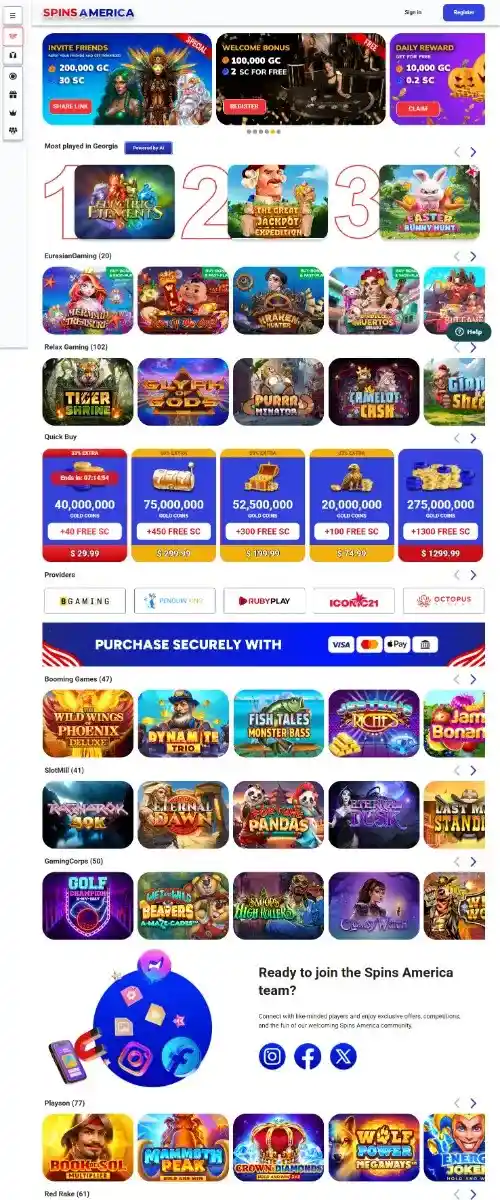Claim the Daily Reward
The width and height of the screenshot is (500, 1200).
[x=418, y=109]
